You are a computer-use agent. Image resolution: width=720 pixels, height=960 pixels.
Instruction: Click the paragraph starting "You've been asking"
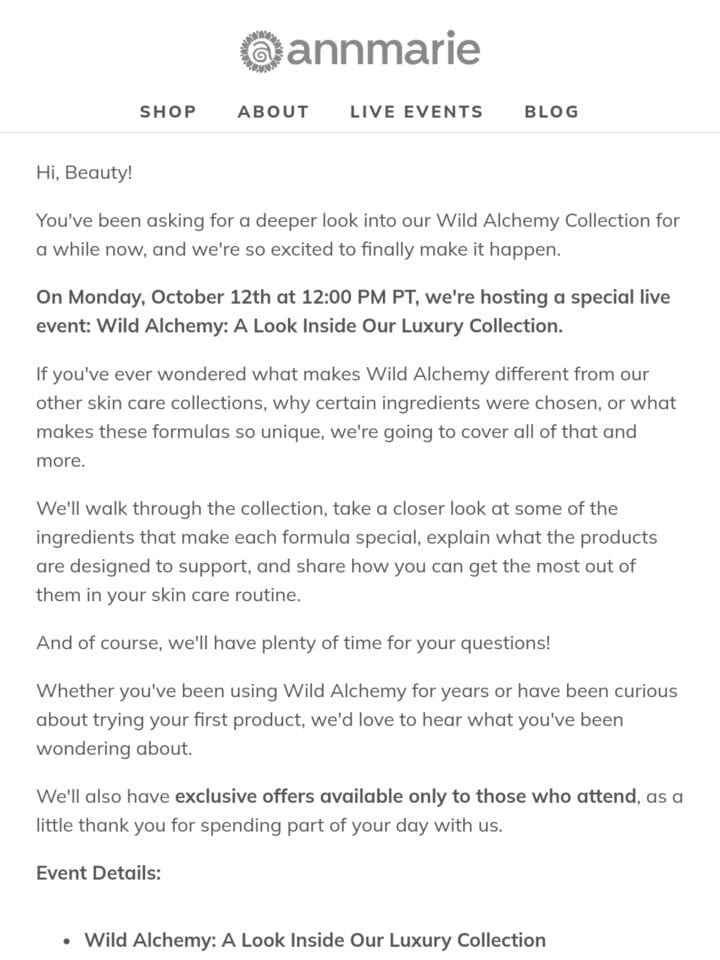(x=358, y=234)
